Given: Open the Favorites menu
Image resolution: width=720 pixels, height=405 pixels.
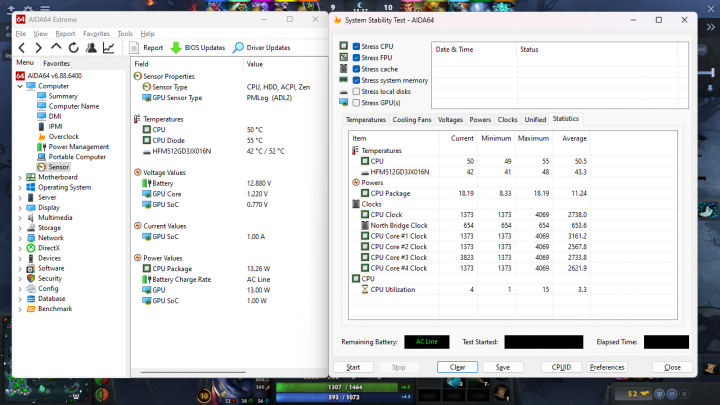Looking at the screenshot, I should [x=96, y=34].
